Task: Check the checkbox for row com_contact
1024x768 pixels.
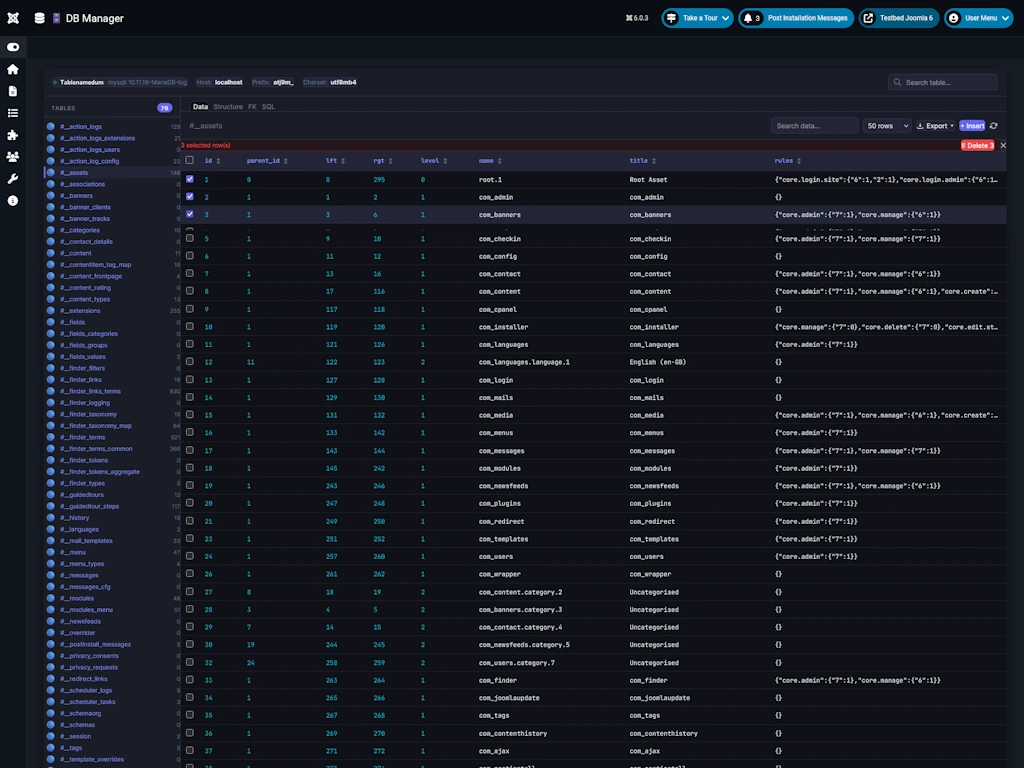Action: click(189, 274)
